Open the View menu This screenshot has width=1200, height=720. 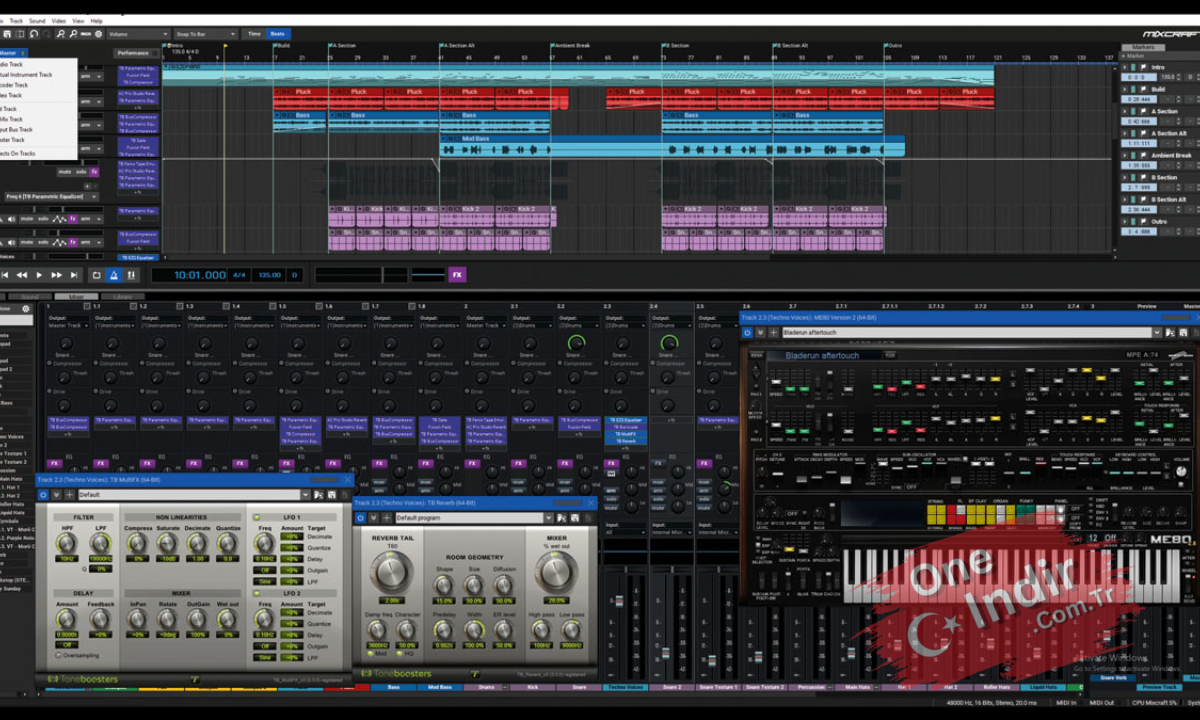click(x=79, y=20)
